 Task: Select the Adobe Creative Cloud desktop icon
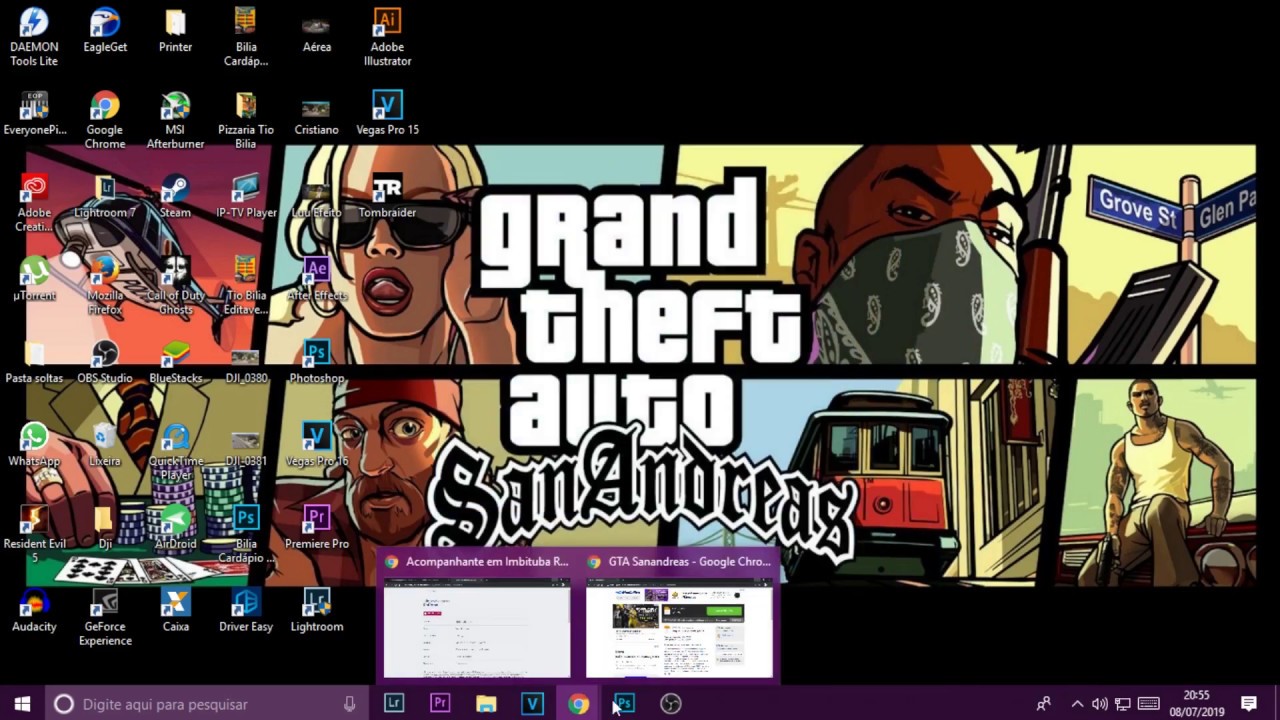click(x=34, y=202)
